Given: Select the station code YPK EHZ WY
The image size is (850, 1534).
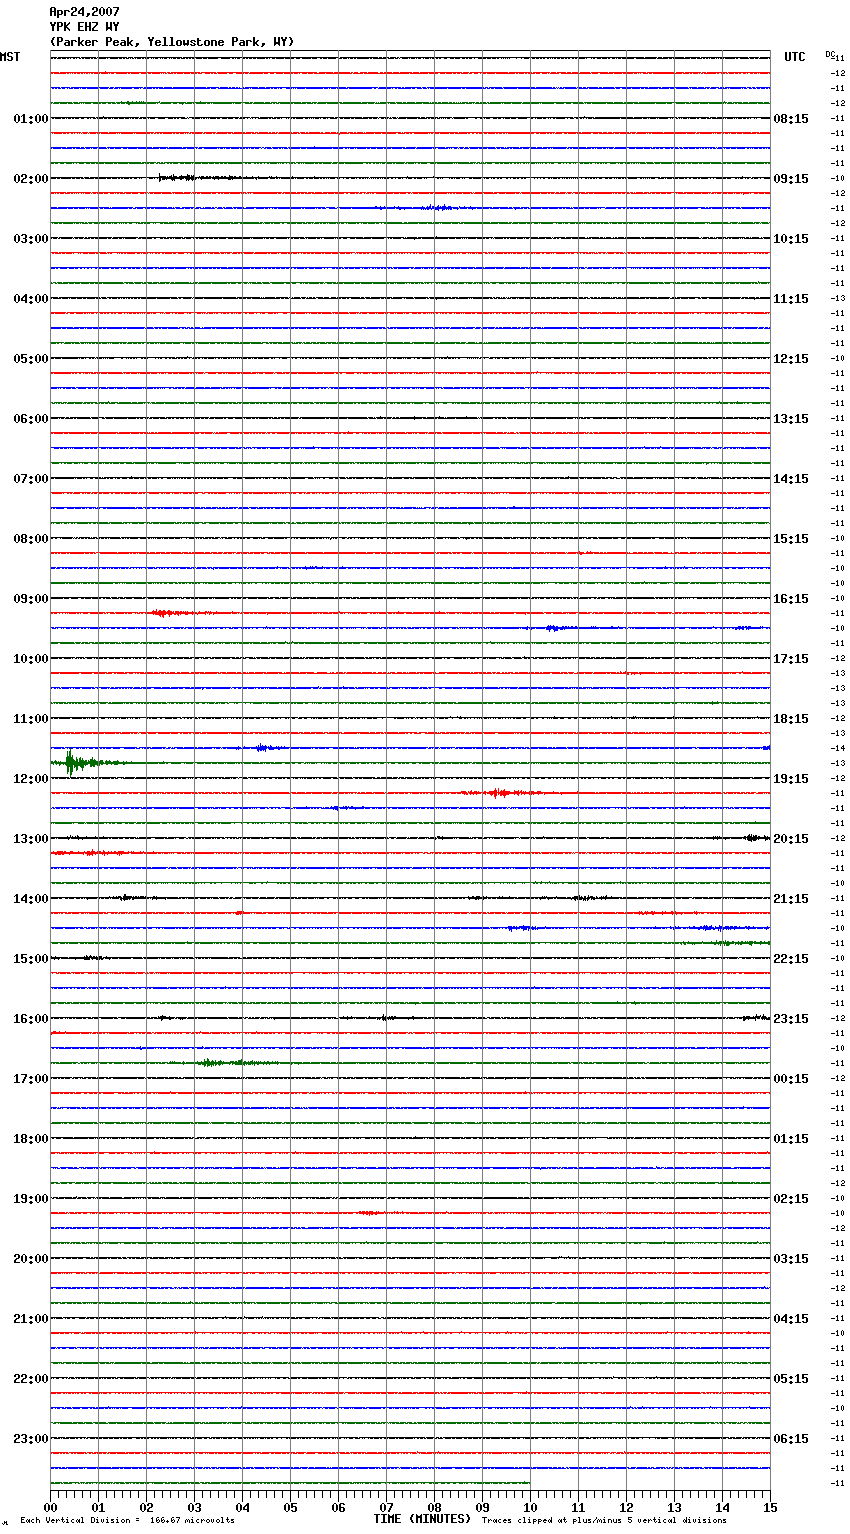Looking at the screenshot, I should (84, 27).
